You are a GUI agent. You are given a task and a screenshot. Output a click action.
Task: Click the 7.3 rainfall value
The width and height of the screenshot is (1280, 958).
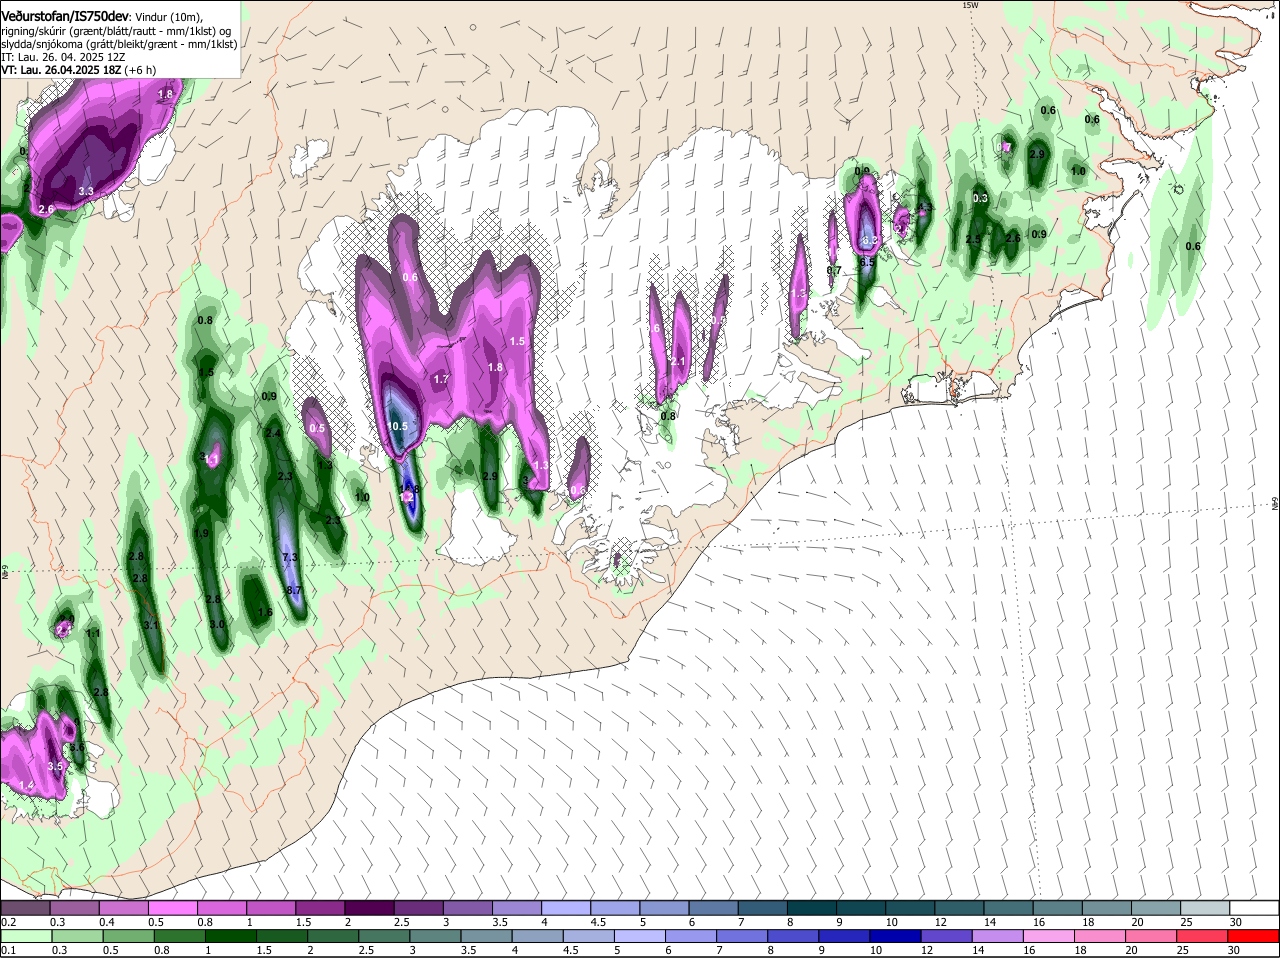291,557
